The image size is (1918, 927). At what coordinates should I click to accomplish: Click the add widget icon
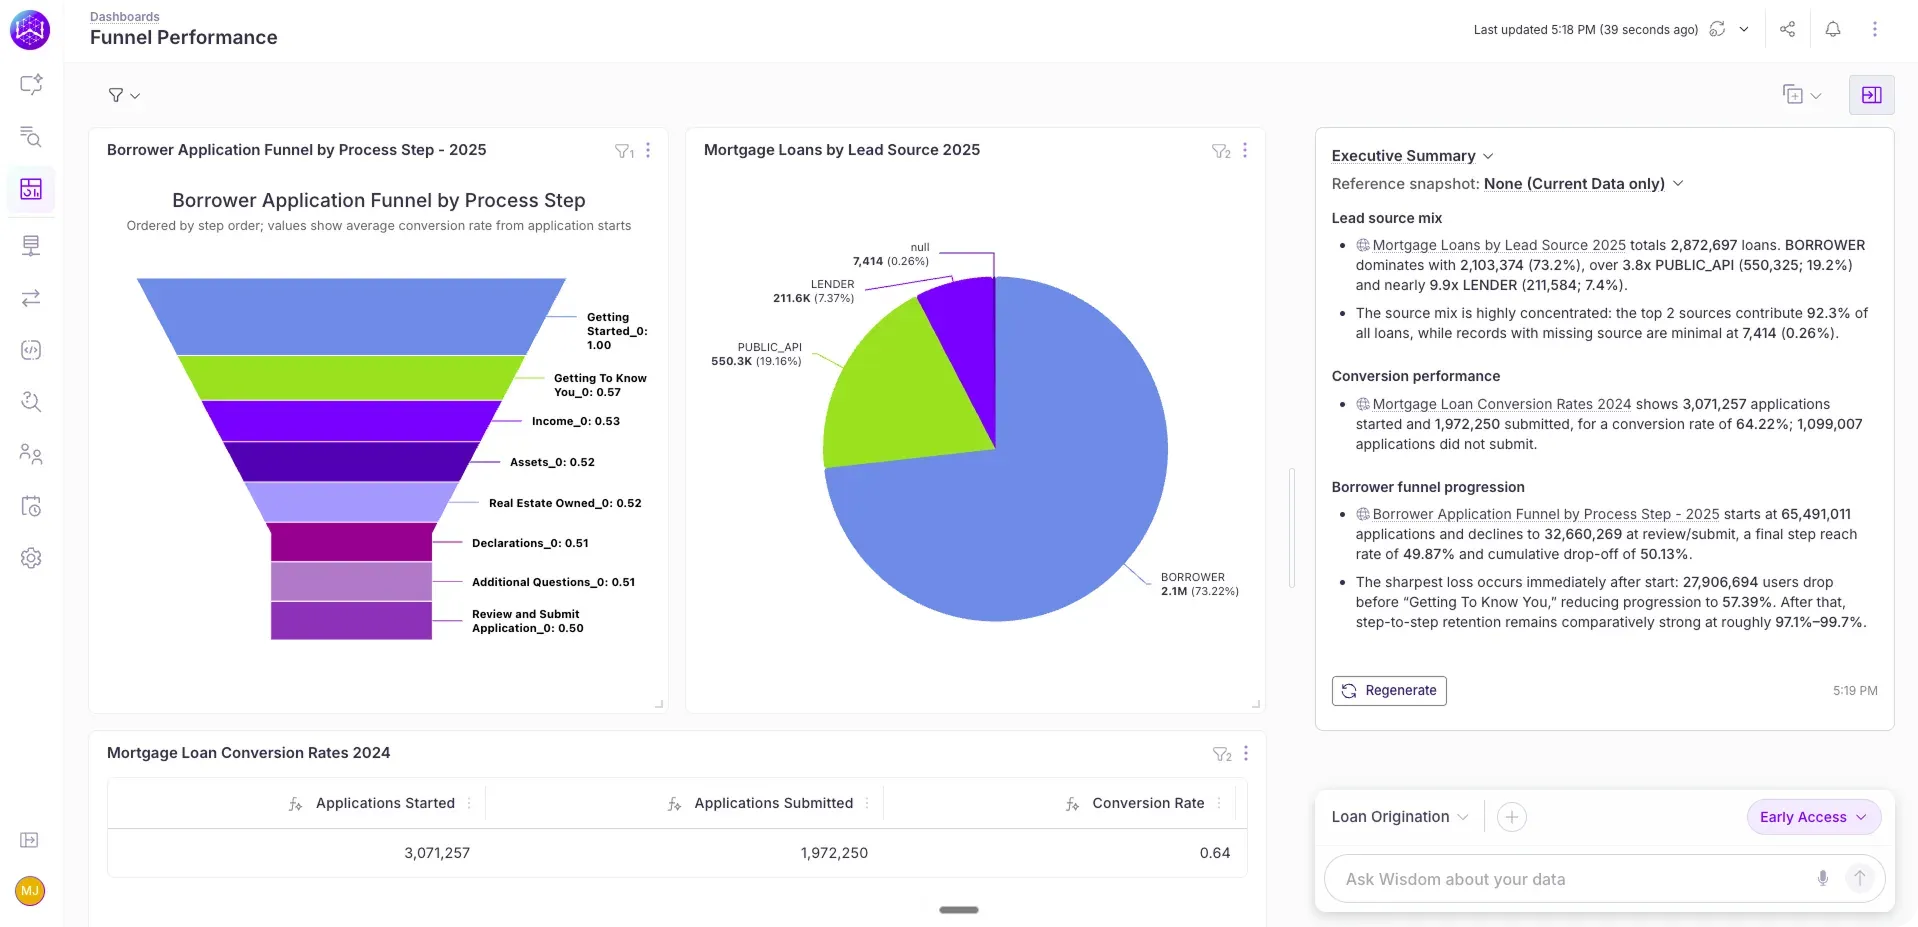[x=1792, y=94]
